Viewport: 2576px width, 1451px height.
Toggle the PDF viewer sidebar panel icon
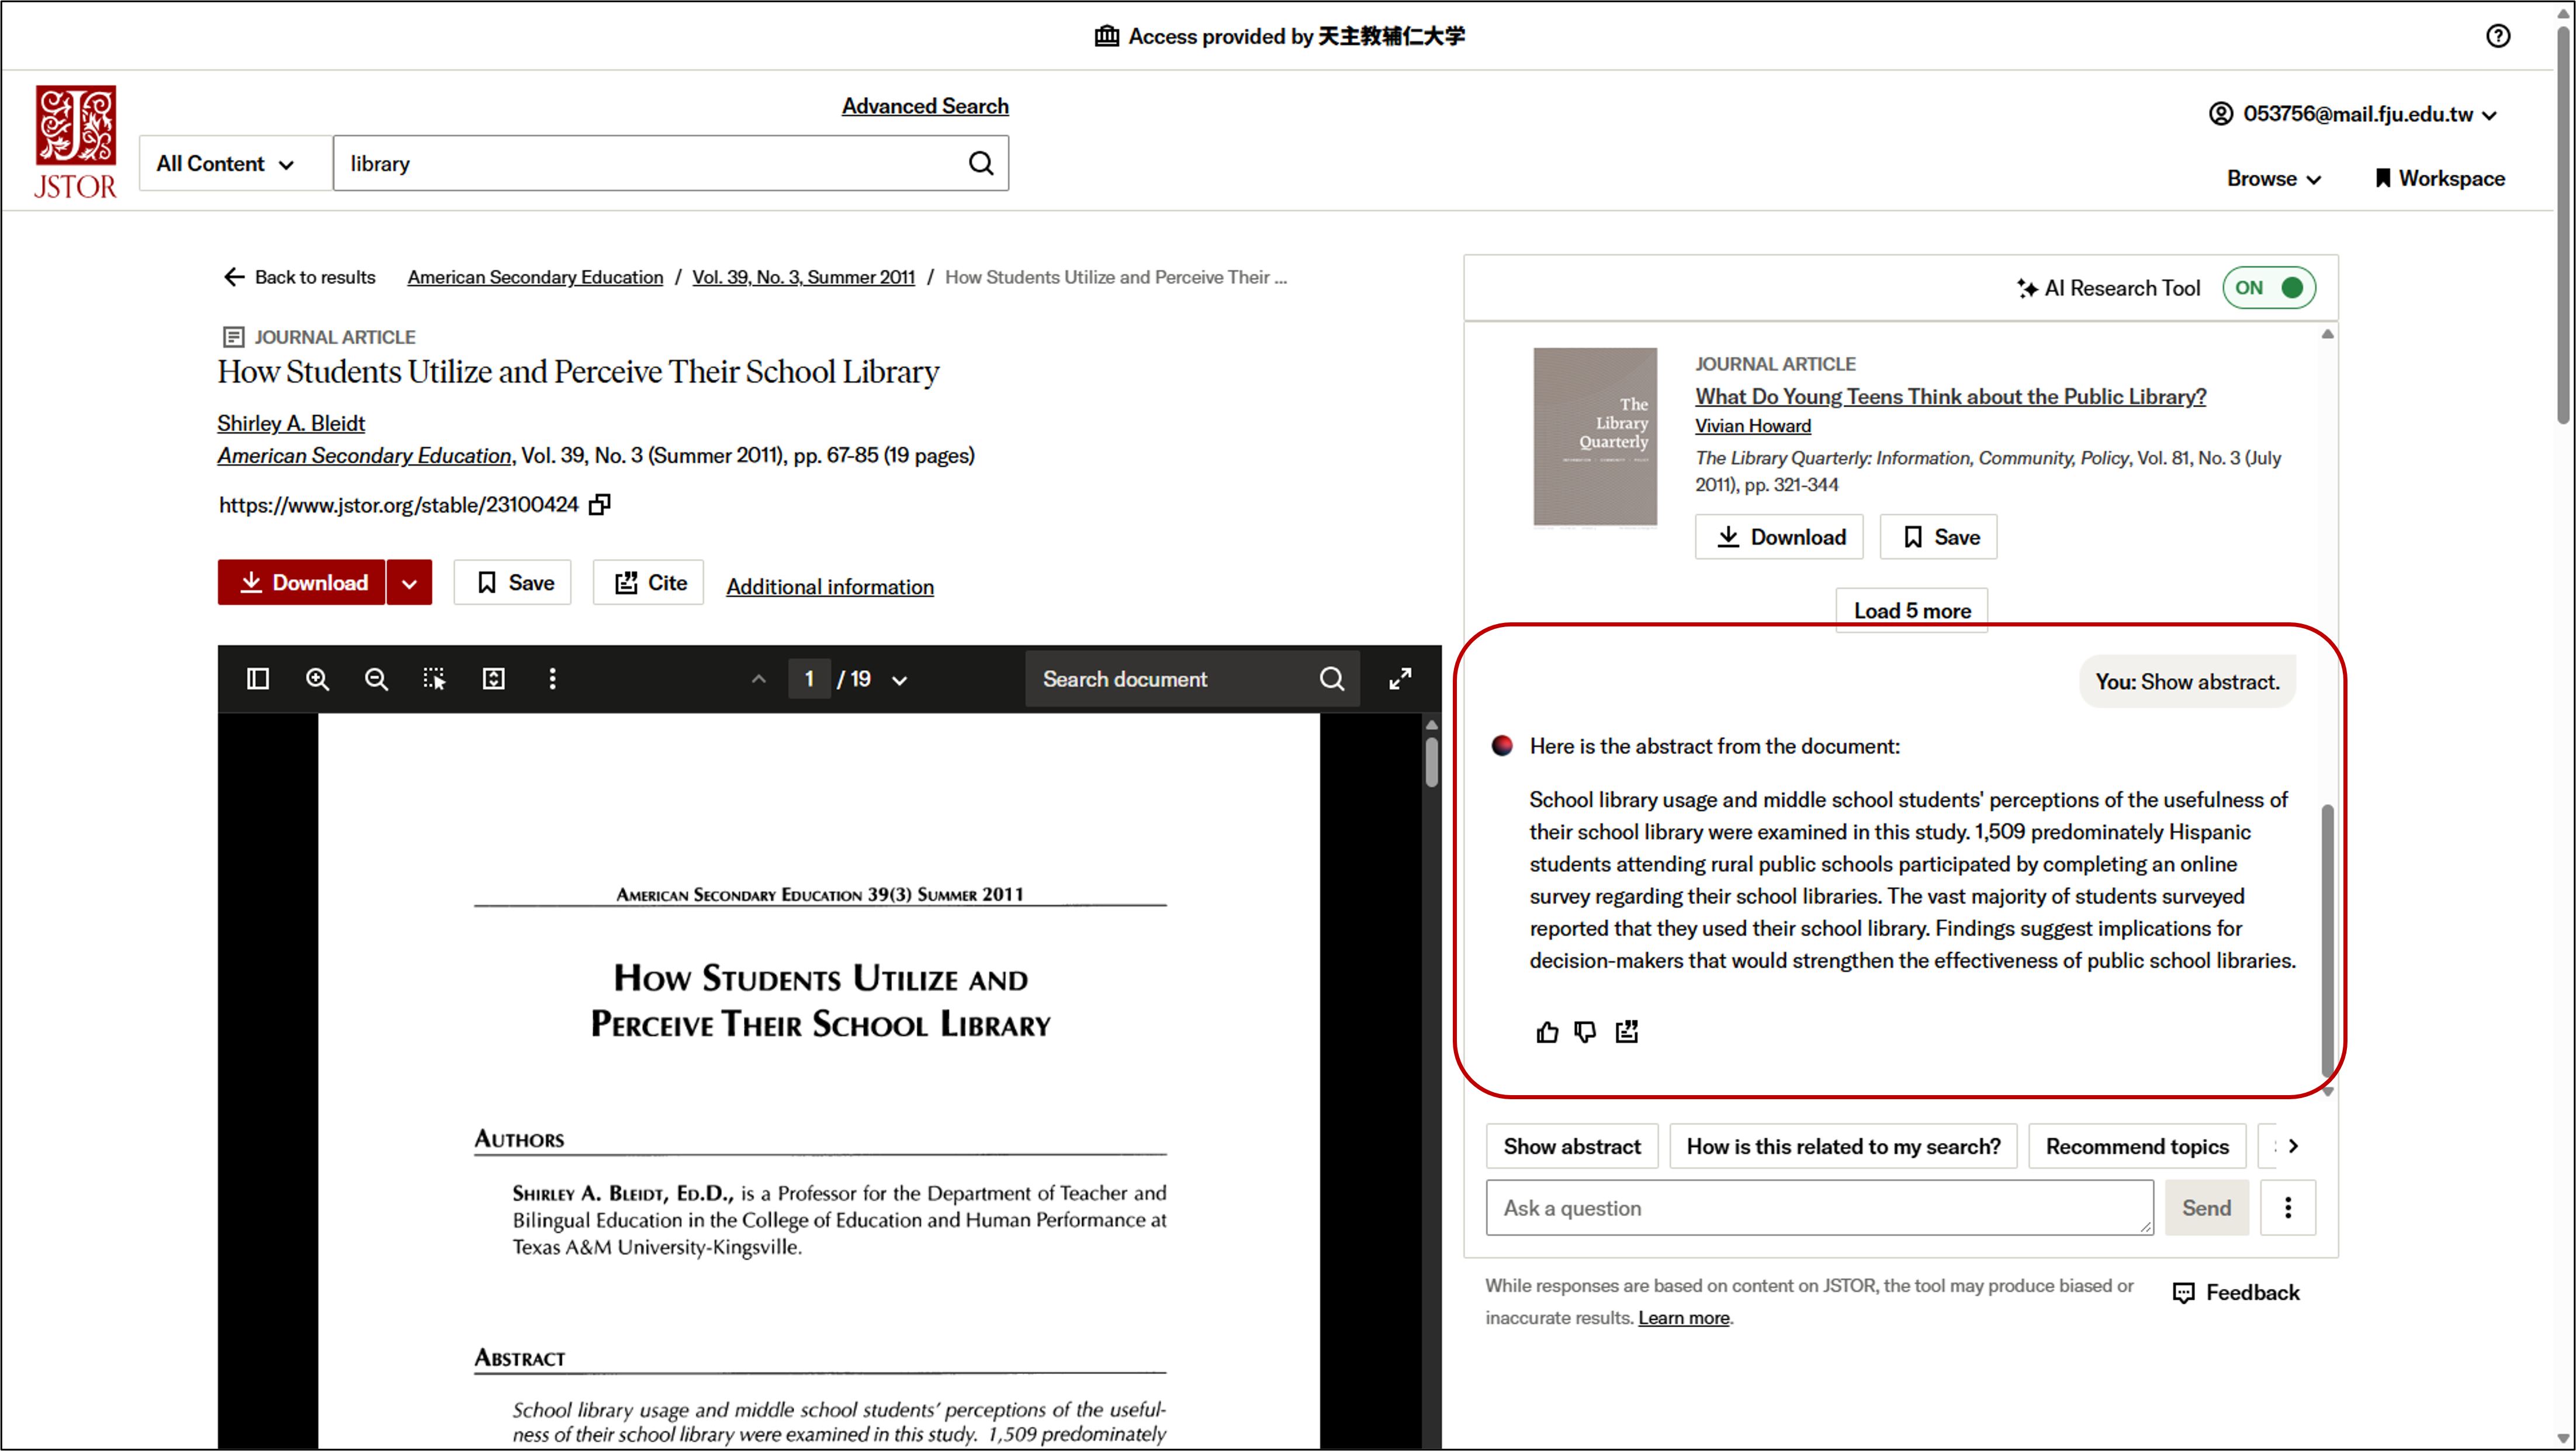click(258, 679)
